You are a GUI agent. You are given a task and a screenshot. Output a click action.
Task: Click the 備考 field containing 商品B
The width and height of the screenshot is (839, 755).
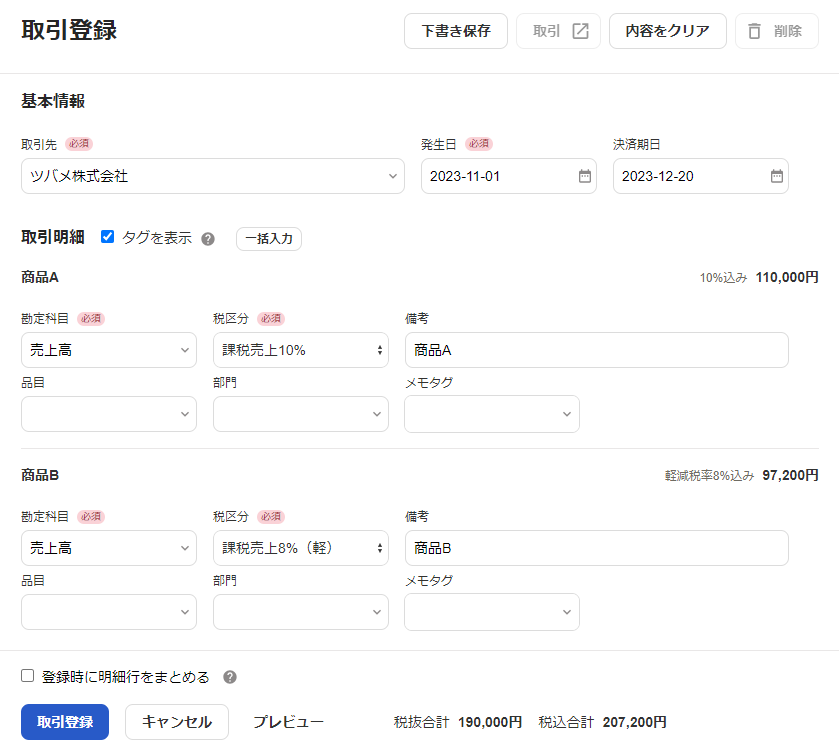click(597, 548)
